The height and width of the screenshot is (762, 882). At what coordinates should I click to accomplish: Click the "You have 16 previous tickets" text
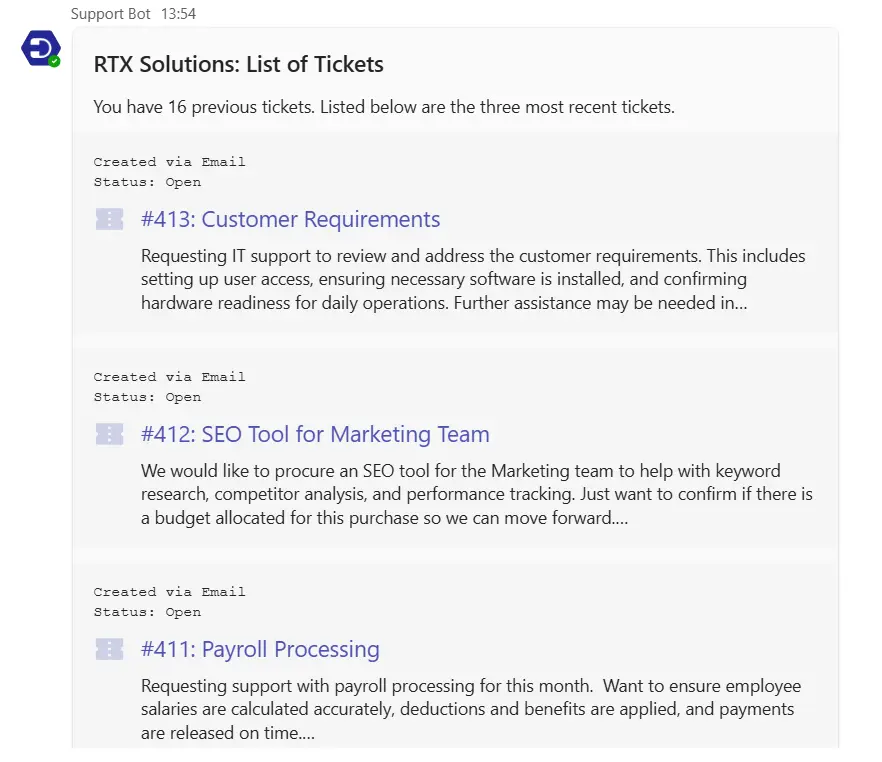click(x=384, y=107)
